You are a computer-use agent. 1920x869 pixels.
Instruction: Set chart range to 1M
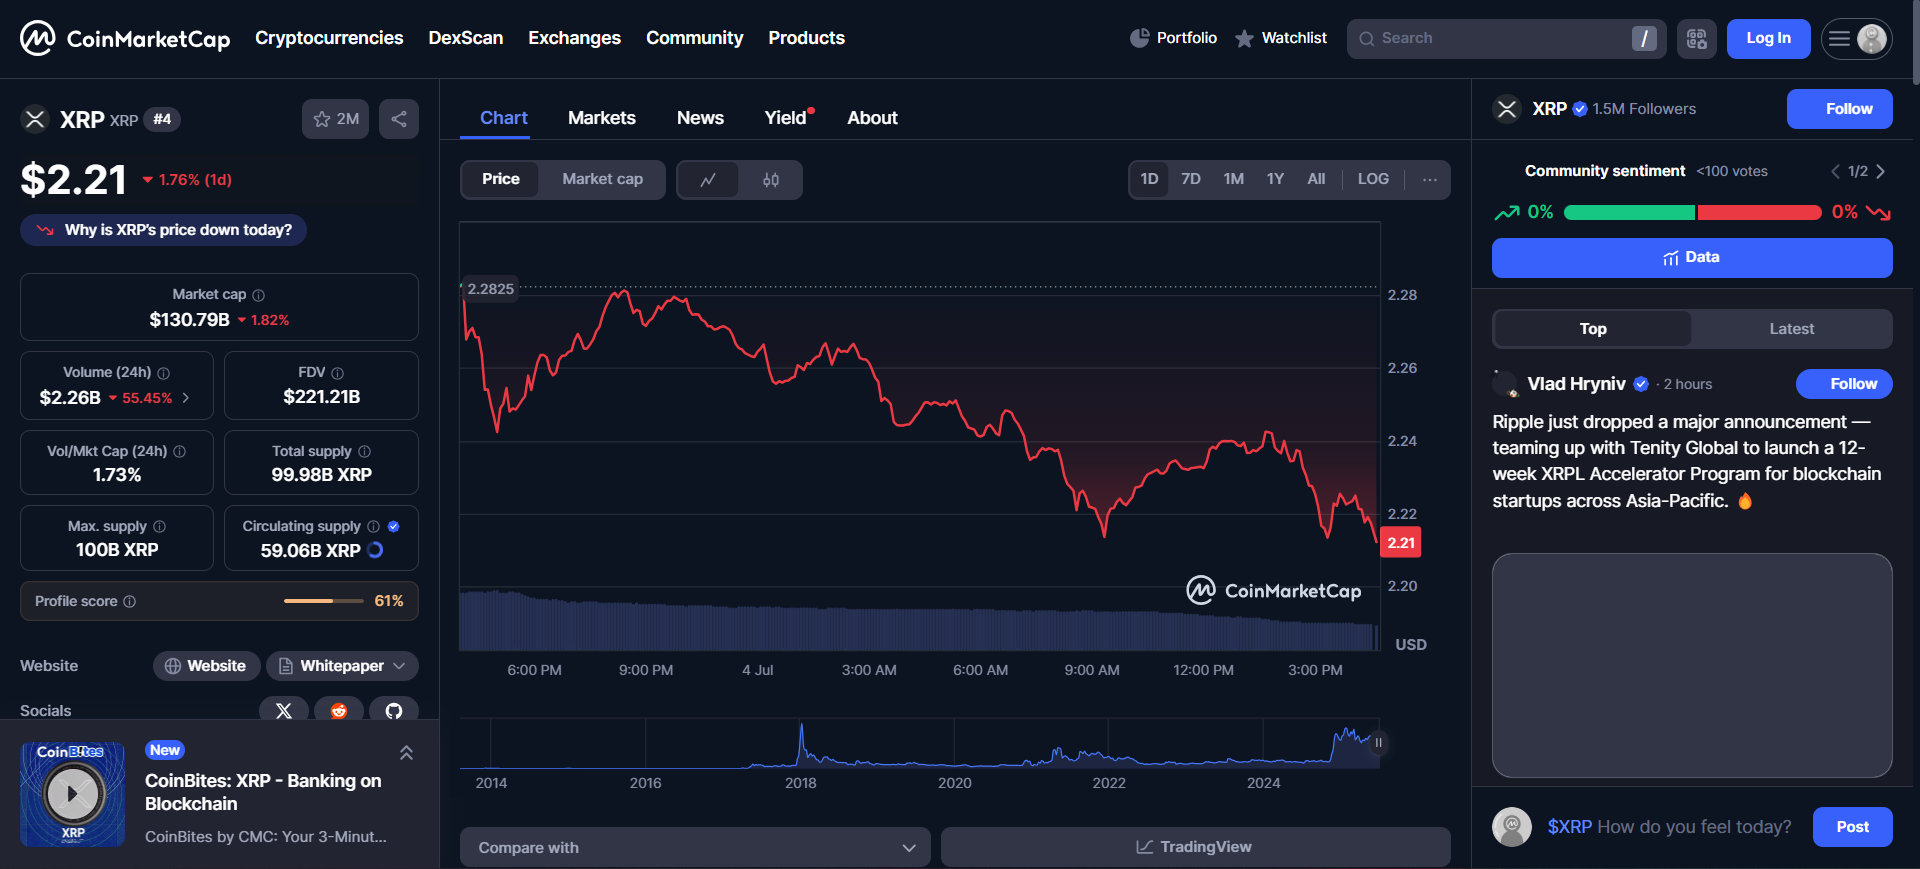point(1234,179)
